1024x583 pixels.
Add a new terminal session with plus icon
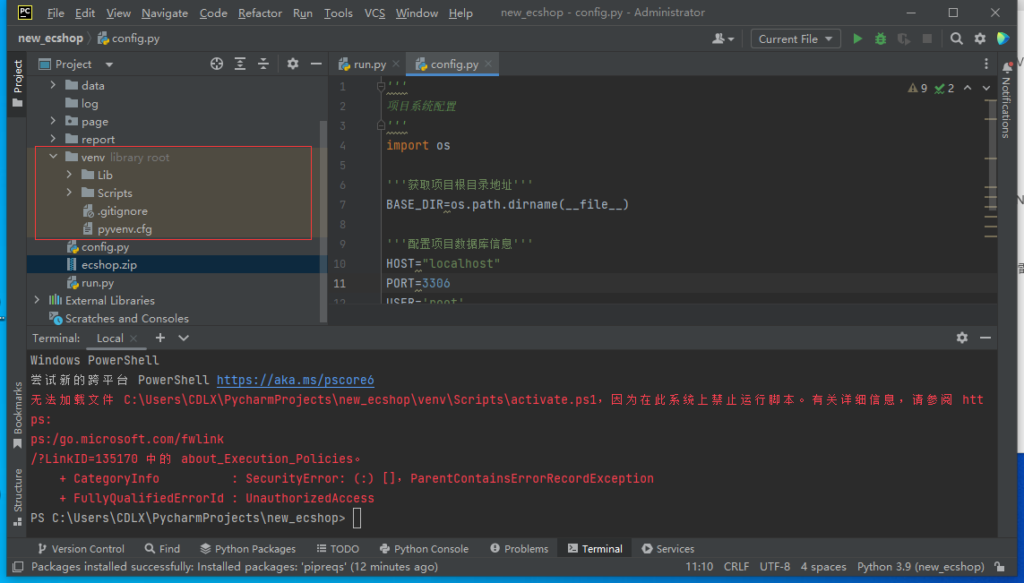pos(160,338)
